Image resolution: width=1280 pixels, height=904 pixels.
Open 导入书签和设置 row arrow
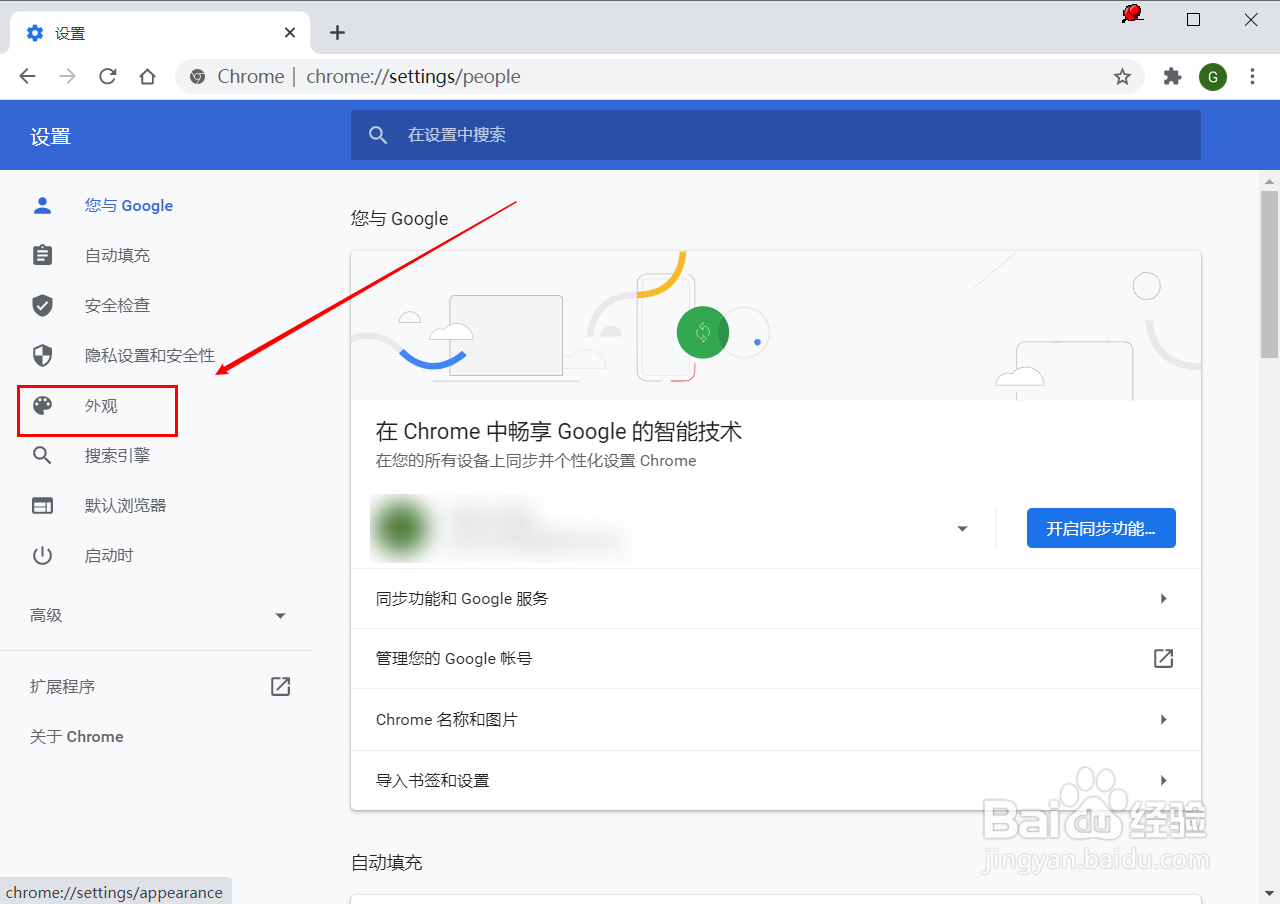1163,780
